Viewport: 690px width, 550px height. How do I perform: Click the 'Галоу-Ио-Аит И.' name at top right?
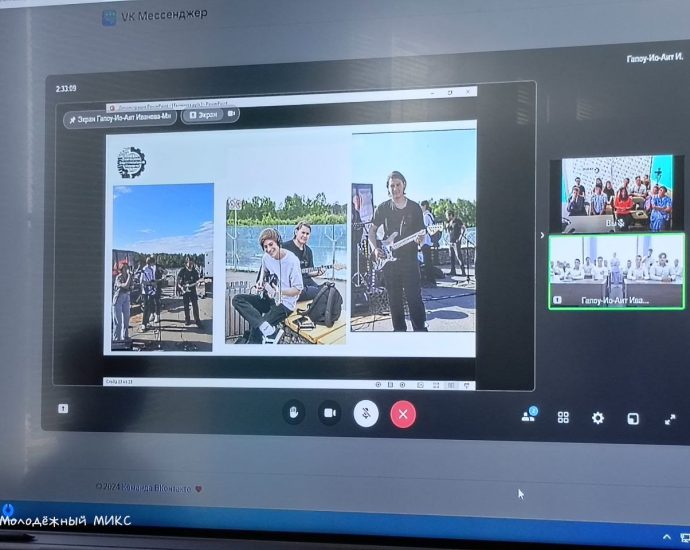point(649,58)
